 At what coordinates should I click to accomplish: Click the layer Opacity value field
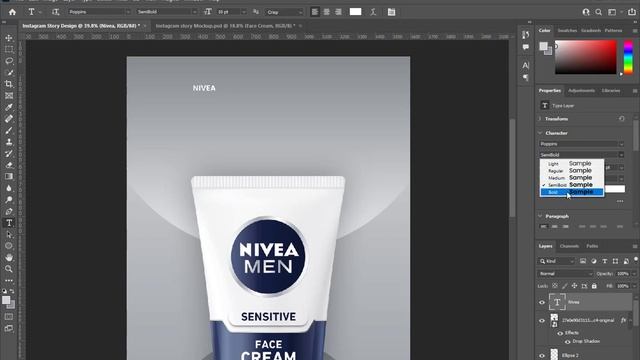click(x=623, y=273)
